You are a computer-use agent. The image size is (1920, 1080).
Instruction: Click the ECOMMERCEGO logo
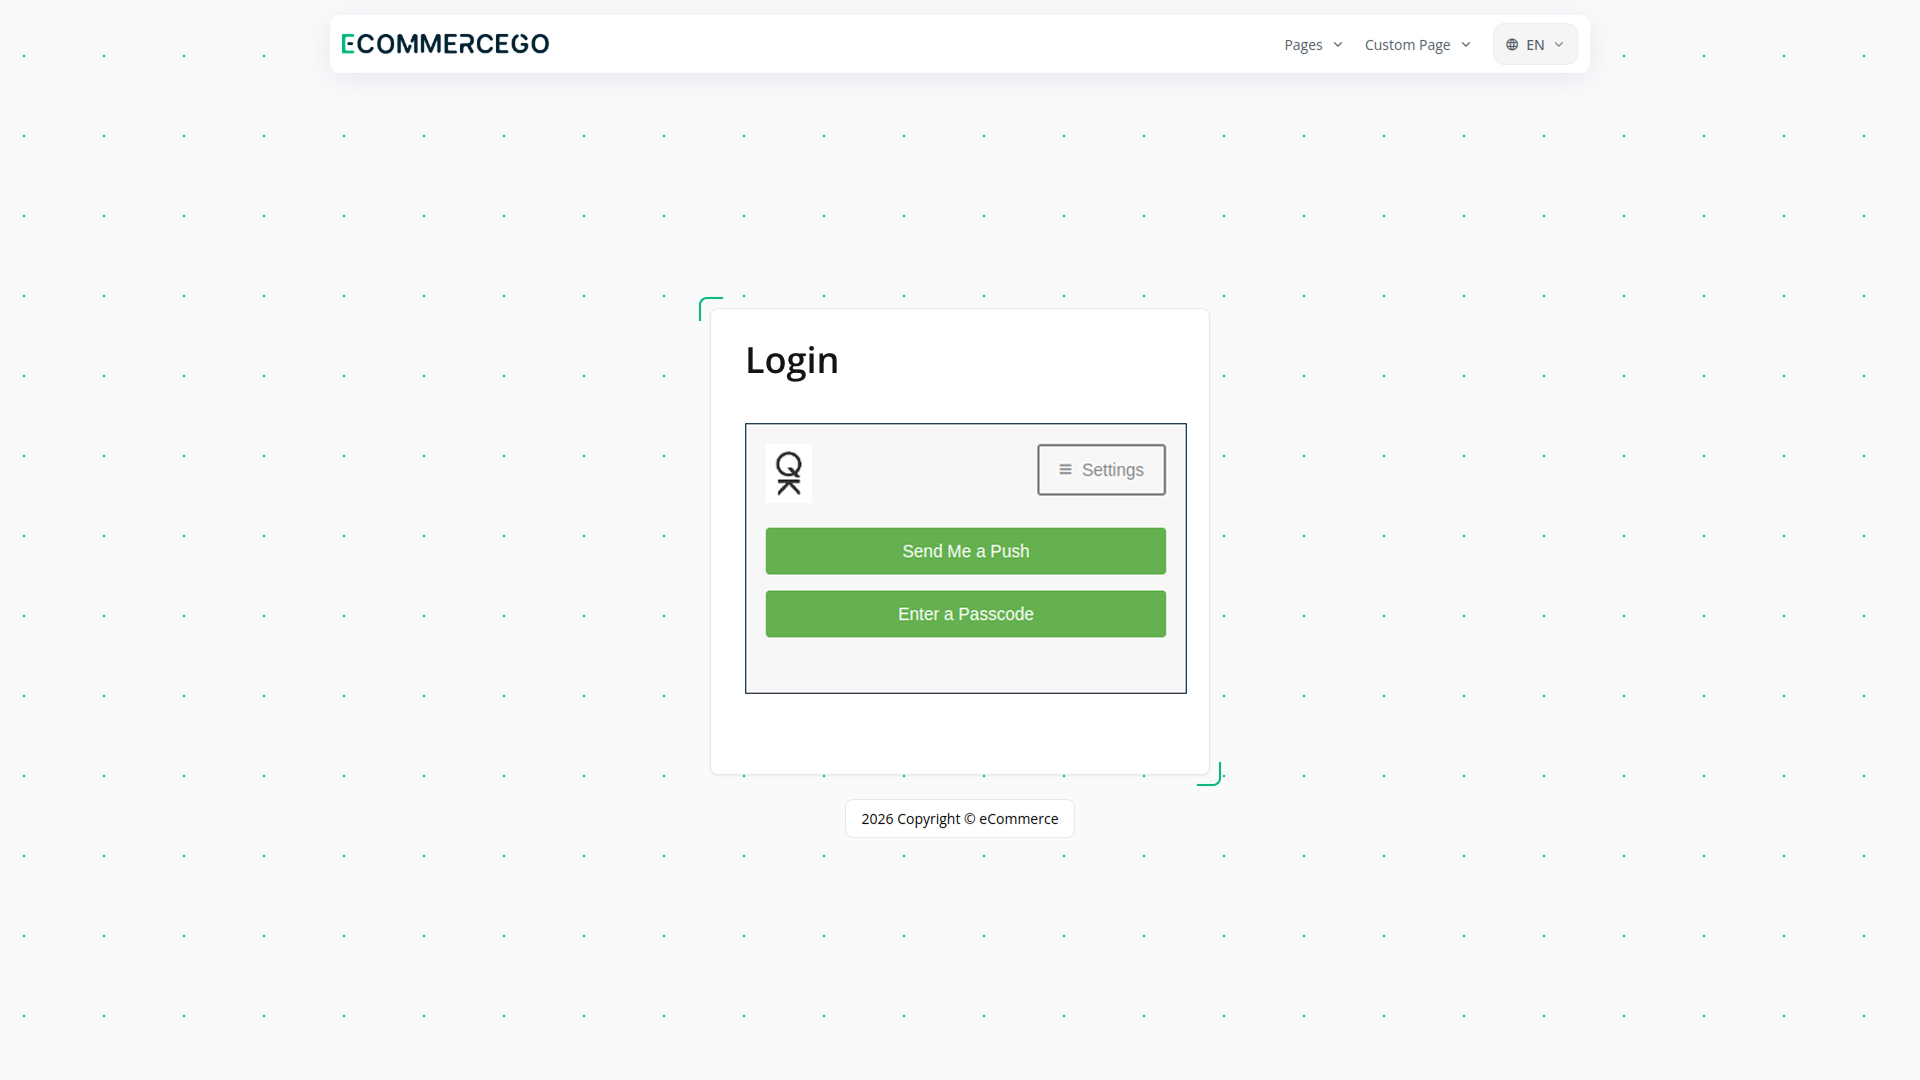(445, 44)
